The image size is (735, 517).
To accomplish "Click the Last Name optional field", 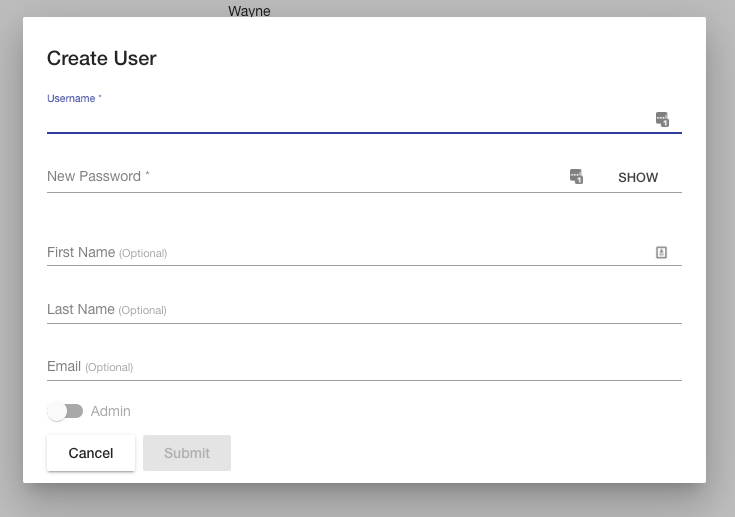I will tap(364, 309).
